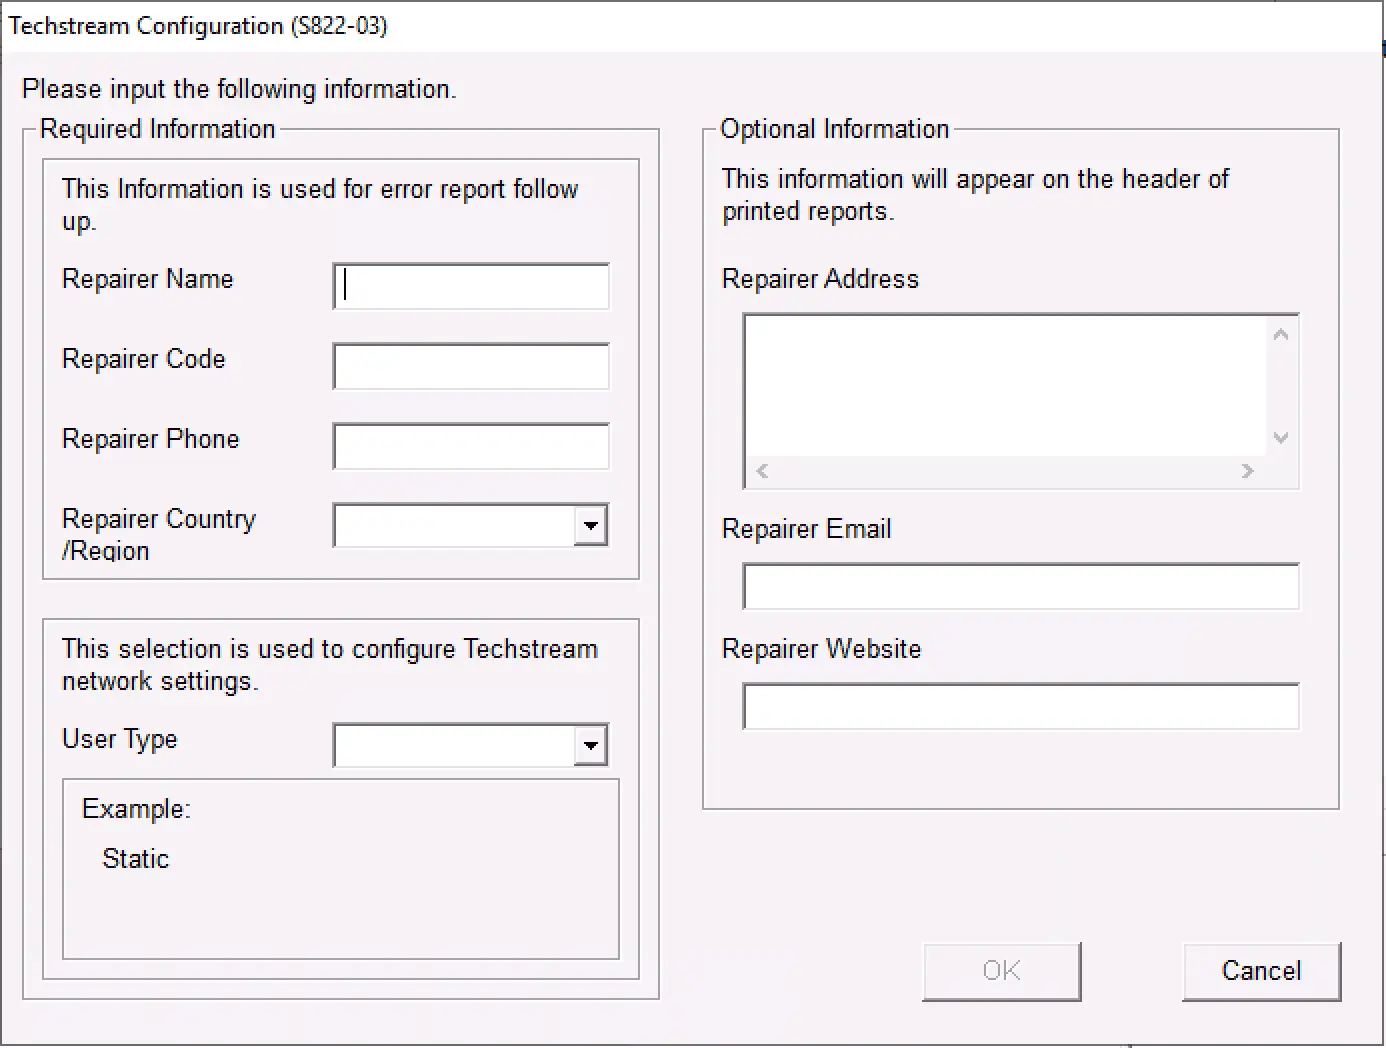
Task: Click the OK button
Action: (1001, 971)
